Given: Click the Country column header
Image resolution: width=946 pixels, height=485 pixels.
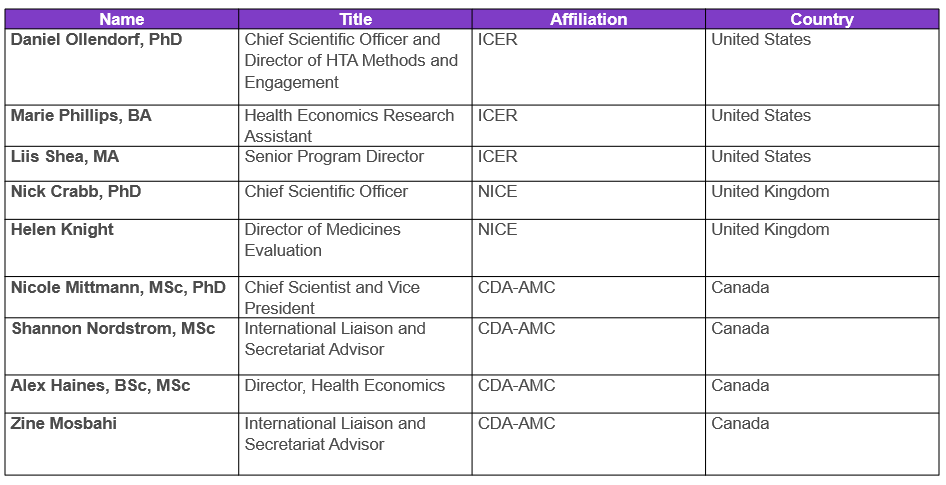Looking at the screenshot, I should [x=822, y=19].
